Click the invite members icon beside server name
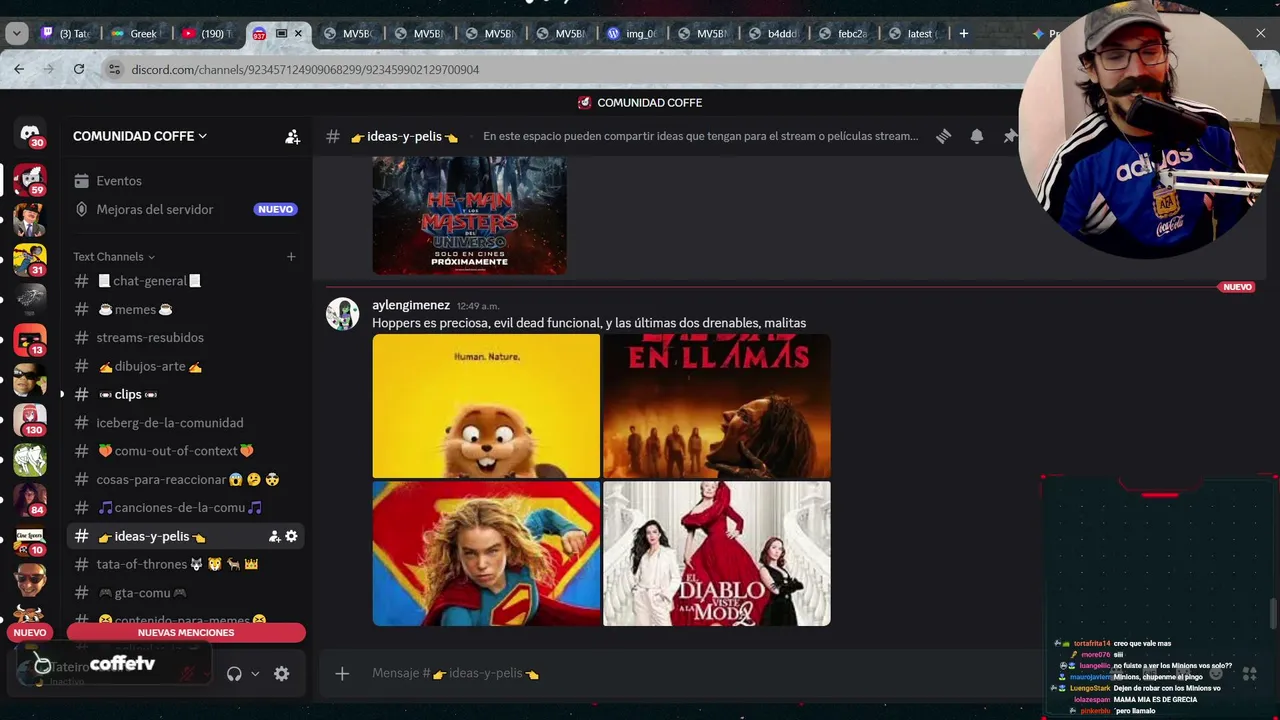This screenshot has width=1280, height=720. point(292,137)
